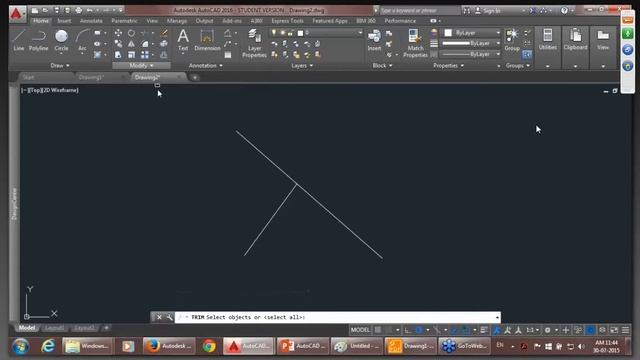Toggle layer on/off light bulb
This screenshot has height=360, width=640.
pos(274,33)
